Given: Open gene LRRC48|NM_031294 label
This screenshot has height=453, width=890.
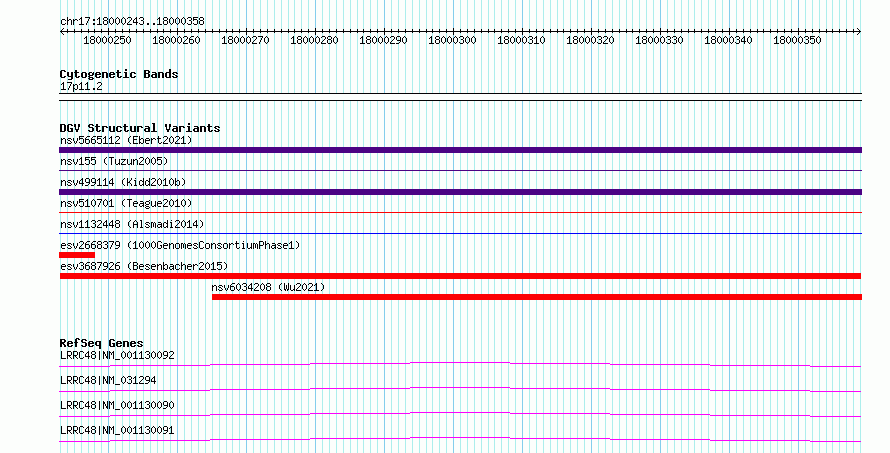Looking at the screenshot, I should tap(108, 380).
